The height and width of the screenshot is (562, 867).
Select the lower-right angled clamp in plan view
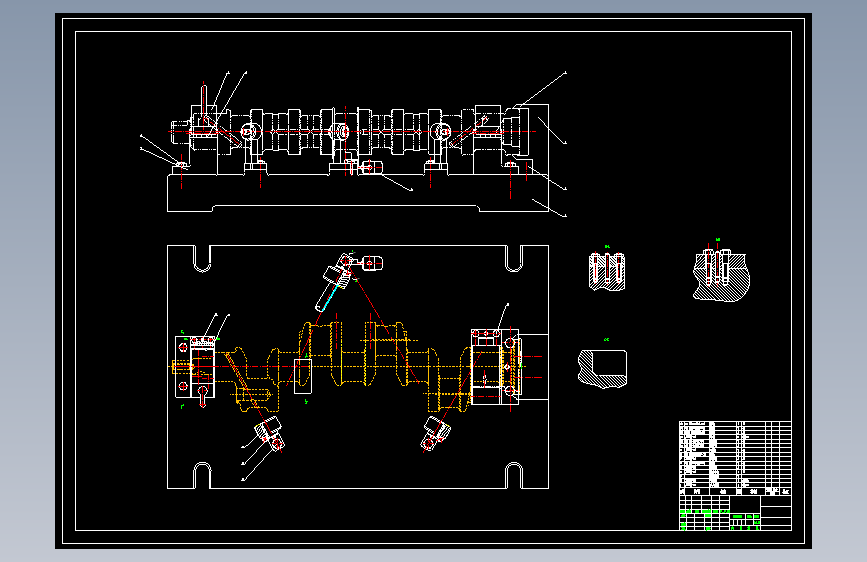436,434
